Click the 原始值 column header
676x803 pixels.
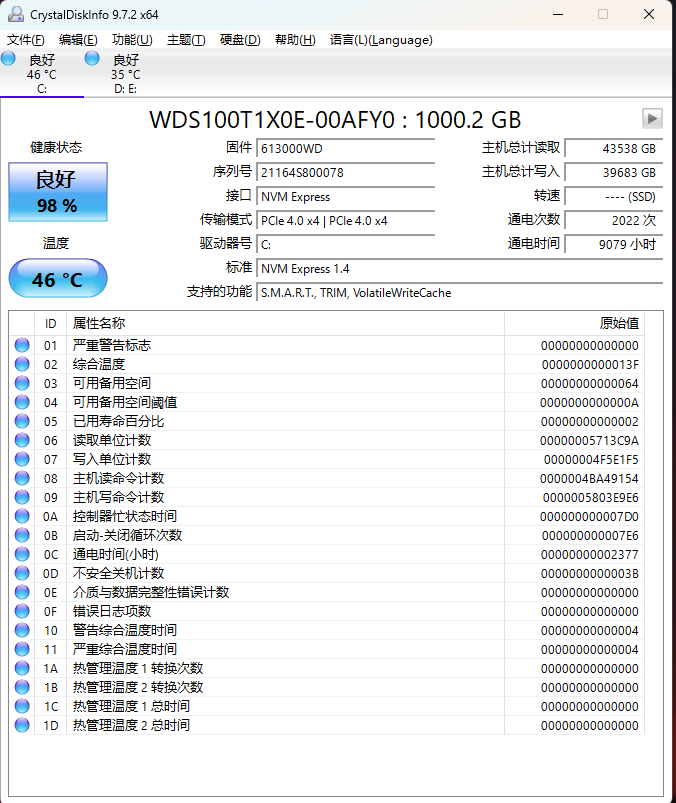pos(618,323)
